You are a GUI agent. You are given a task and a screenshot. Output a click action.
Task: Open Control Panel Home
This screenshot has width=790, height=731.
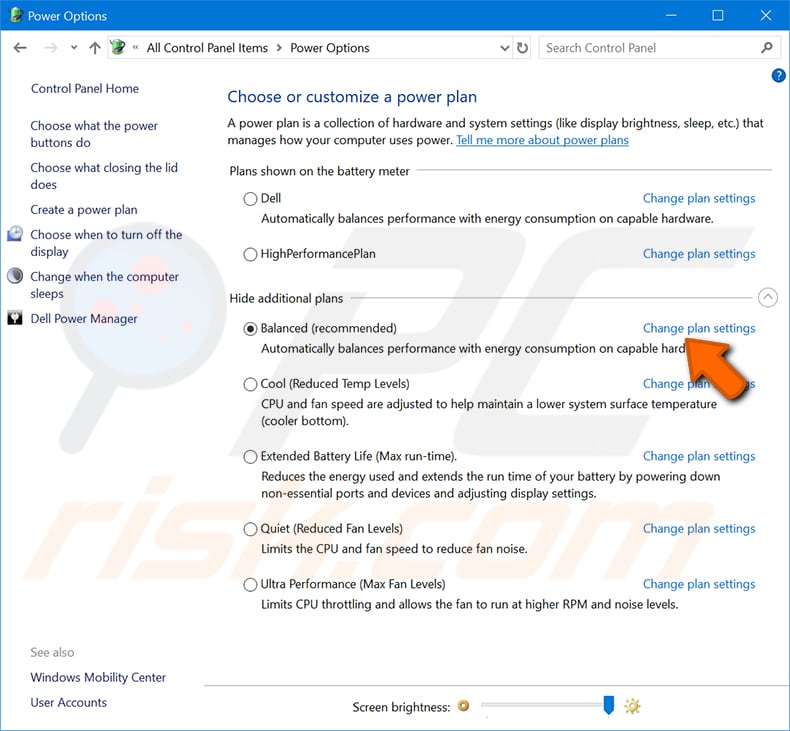pyautogui.click(x=85, y=89)
